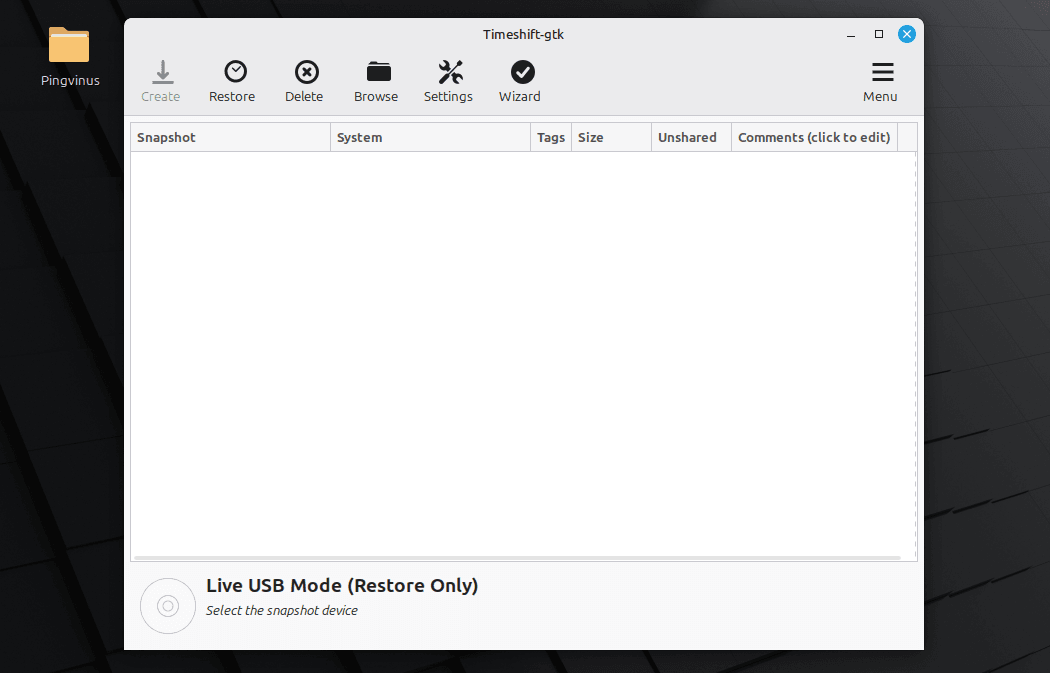Minimize the Timeshift-gtk window
The width and height of the screenshot is (1050, 673).
(851, 34)
